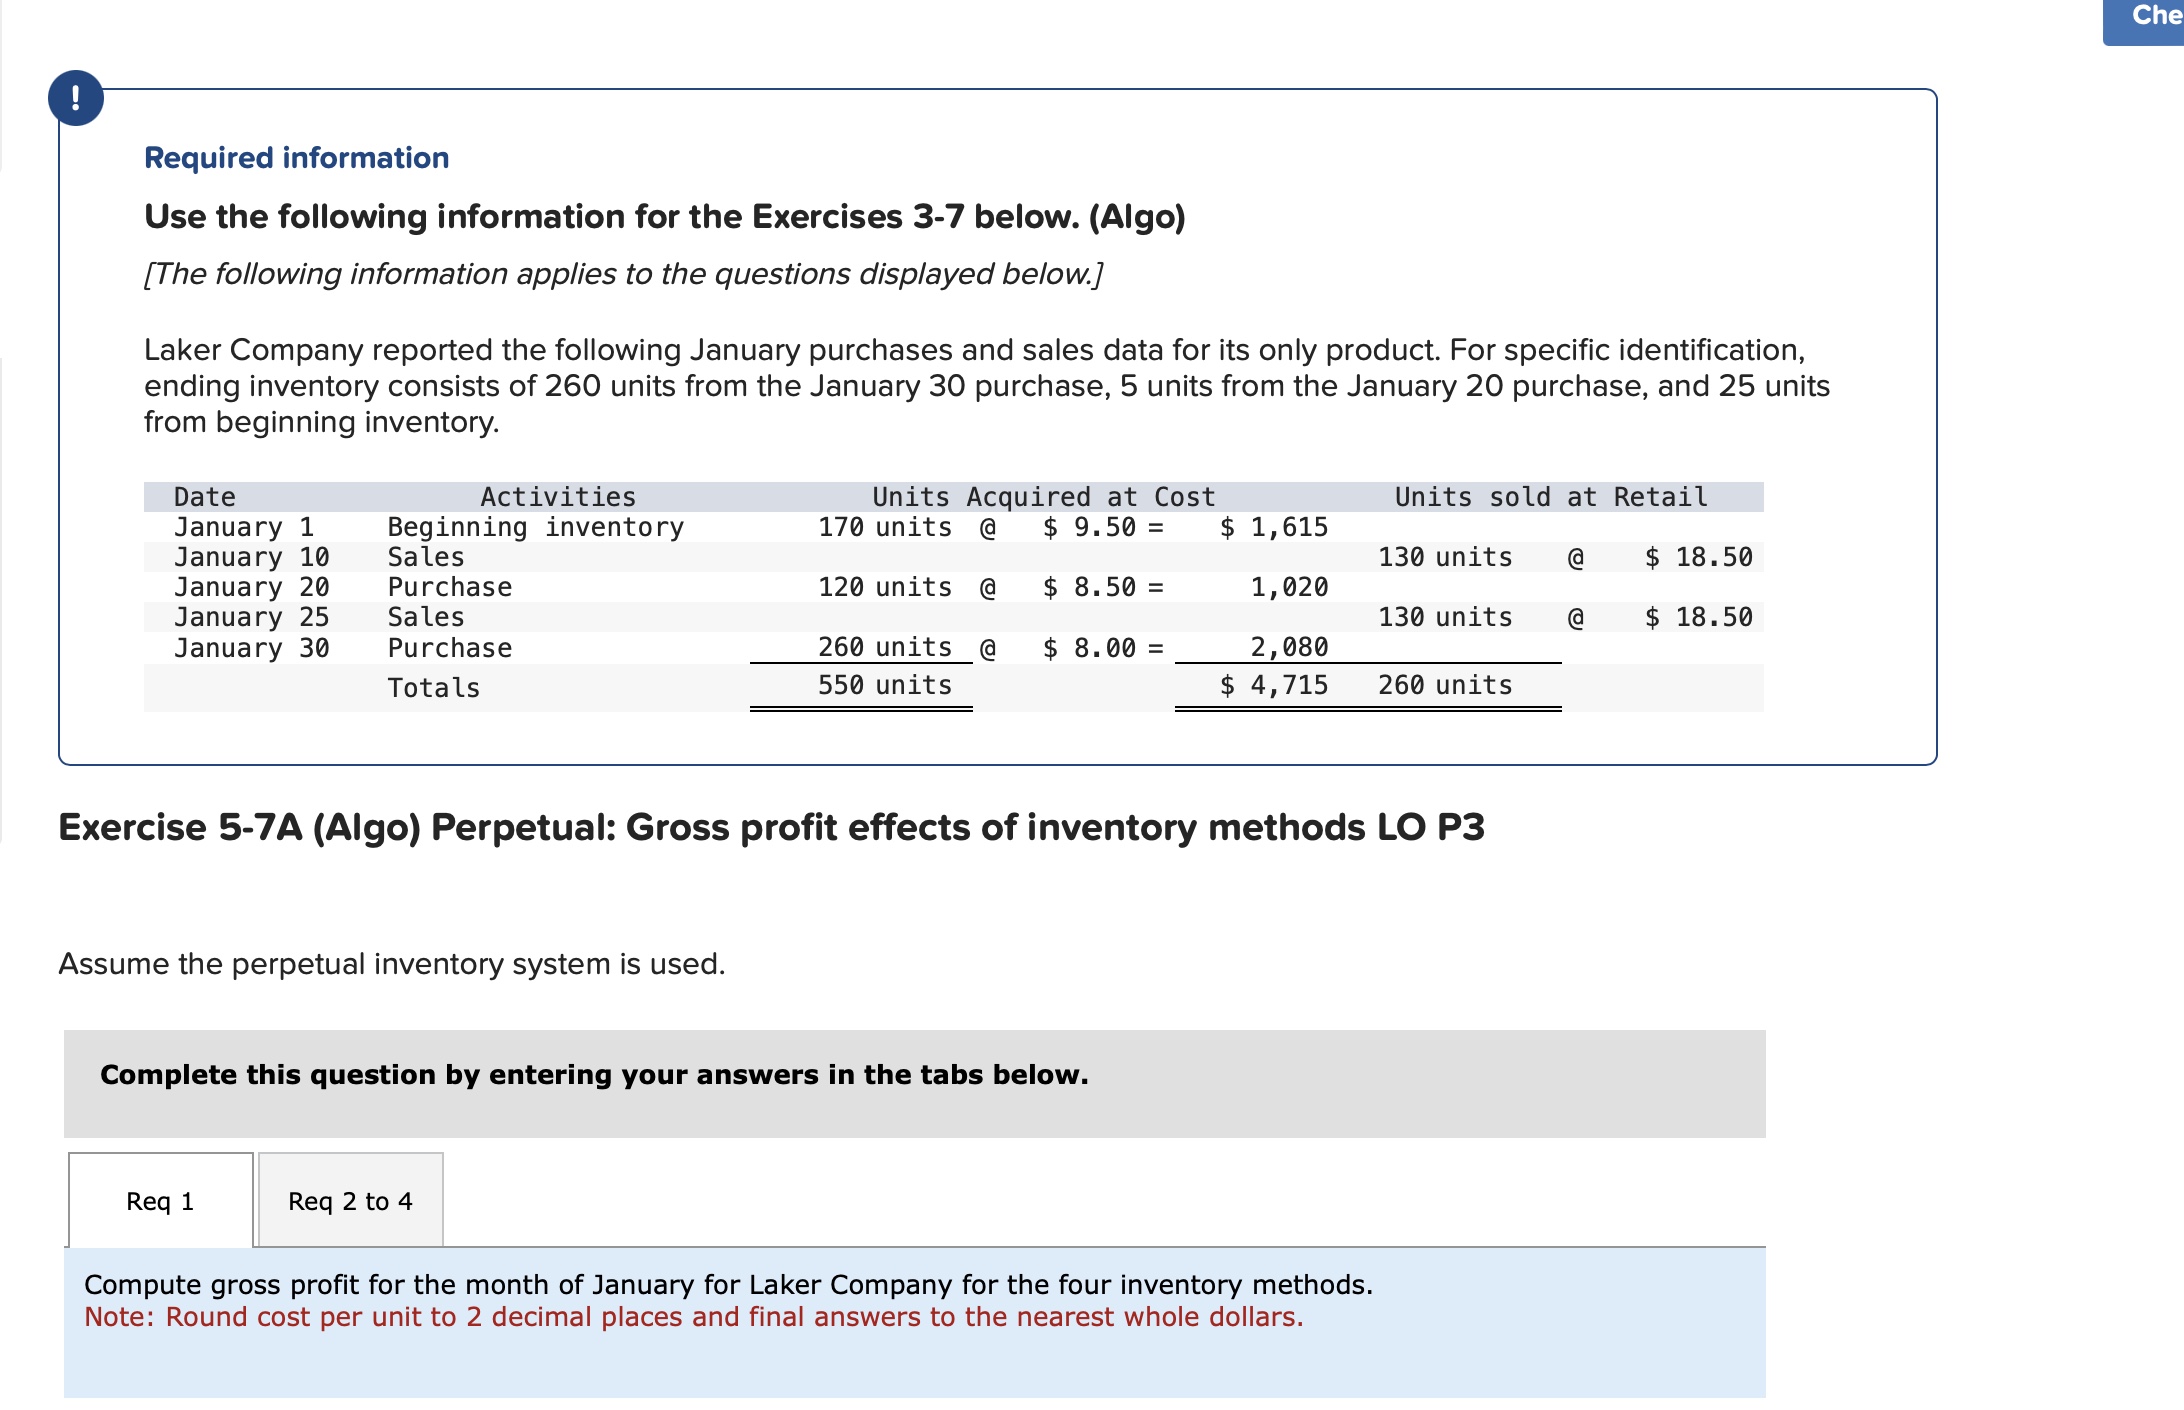The height and width of the screenshot is (1410, 2184).
Task: Select 'January 20' date cell
Action: point(252,587)
